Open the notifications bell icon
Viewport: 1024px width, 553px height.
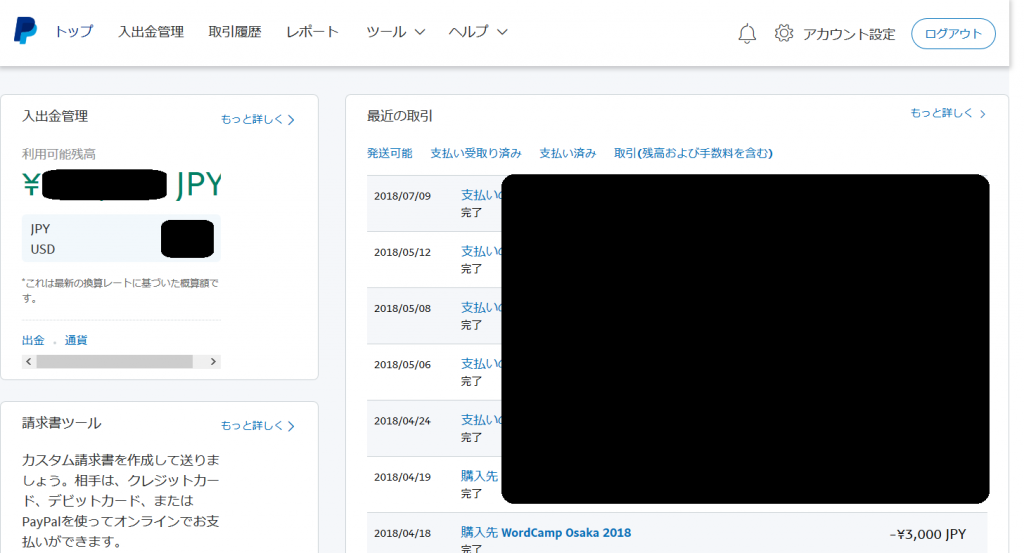point(747,34)
